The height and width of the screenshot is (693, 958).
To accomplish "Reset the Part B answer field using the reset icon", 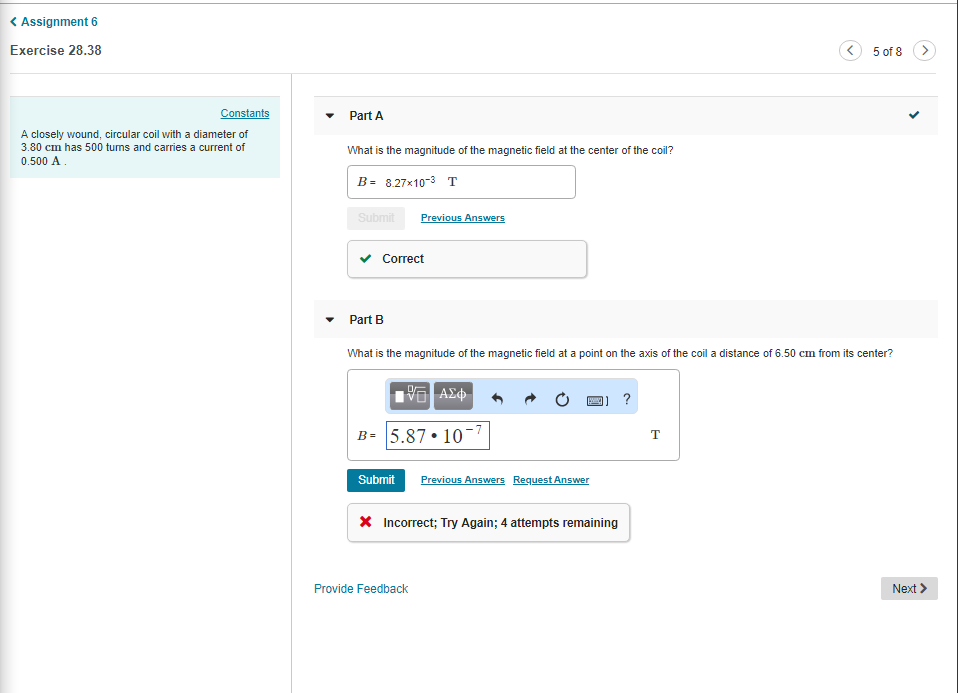I will [x=561, y=398].
